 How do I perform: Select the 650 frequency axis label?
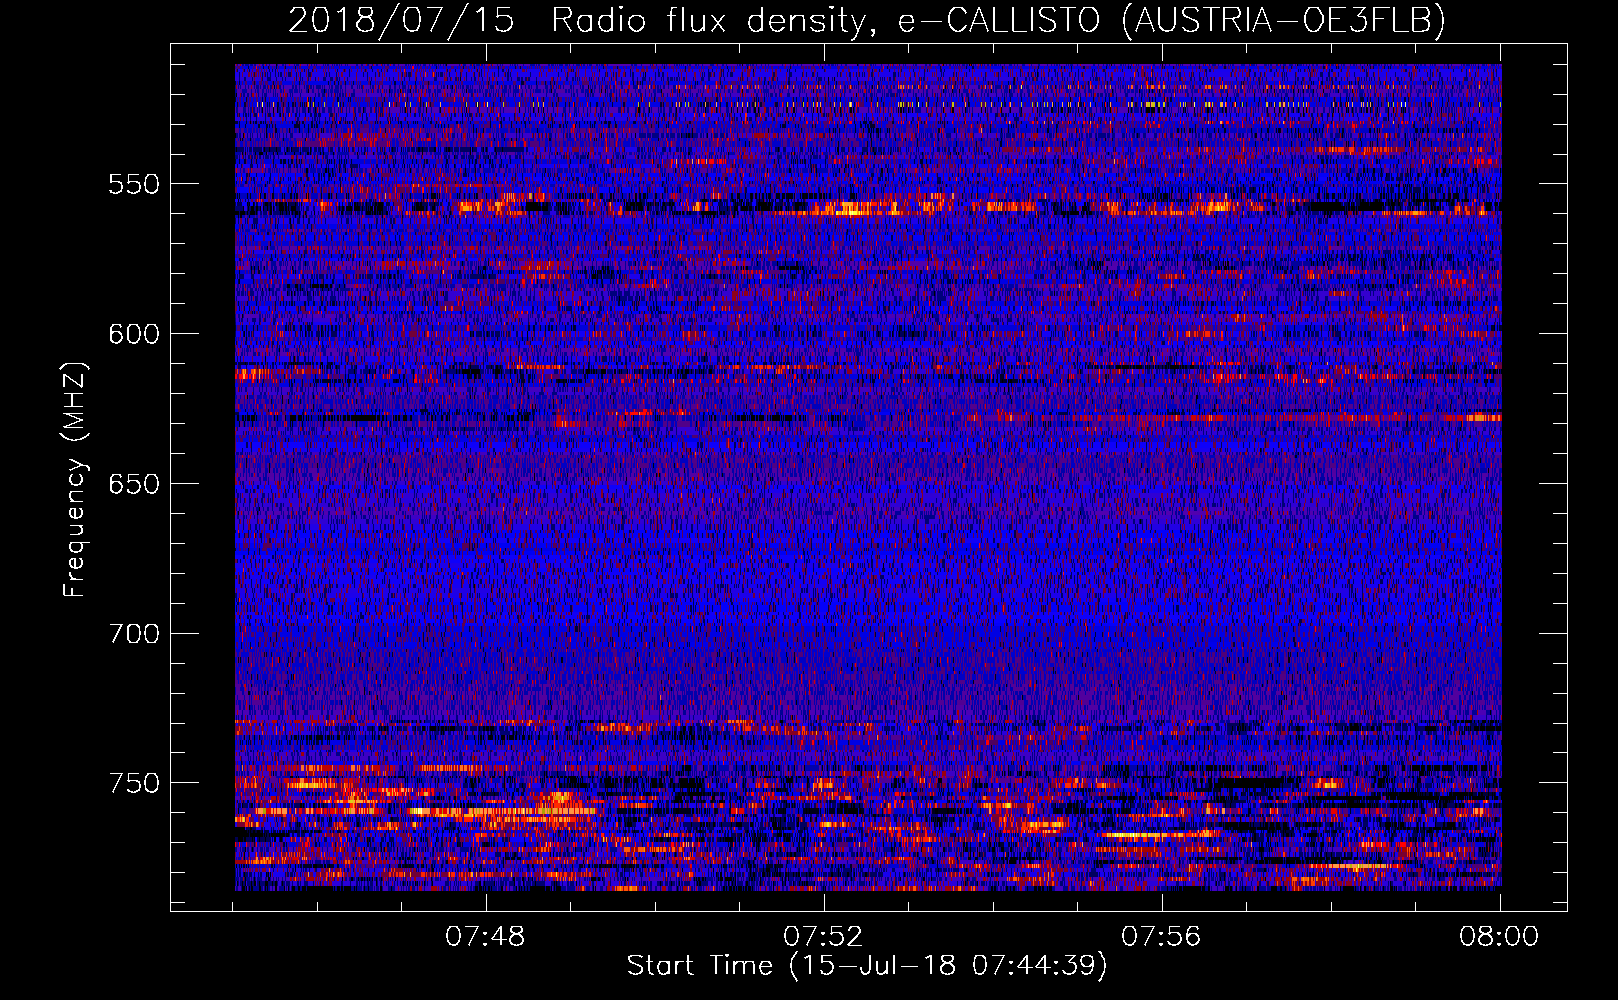[x=134, y=484]
